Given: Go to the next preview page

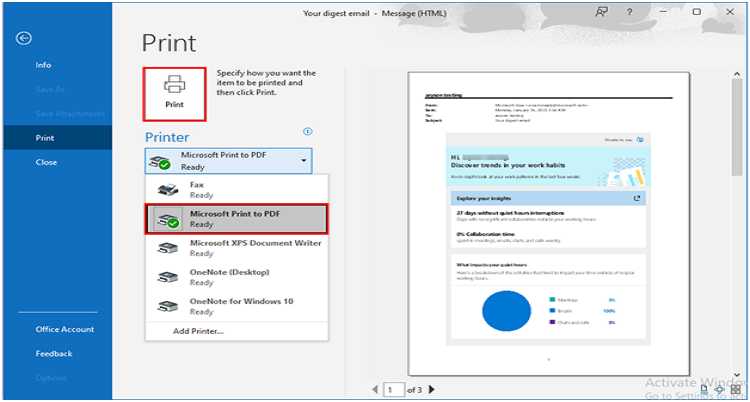Looking at the screenshot, I should click(432, 390).
